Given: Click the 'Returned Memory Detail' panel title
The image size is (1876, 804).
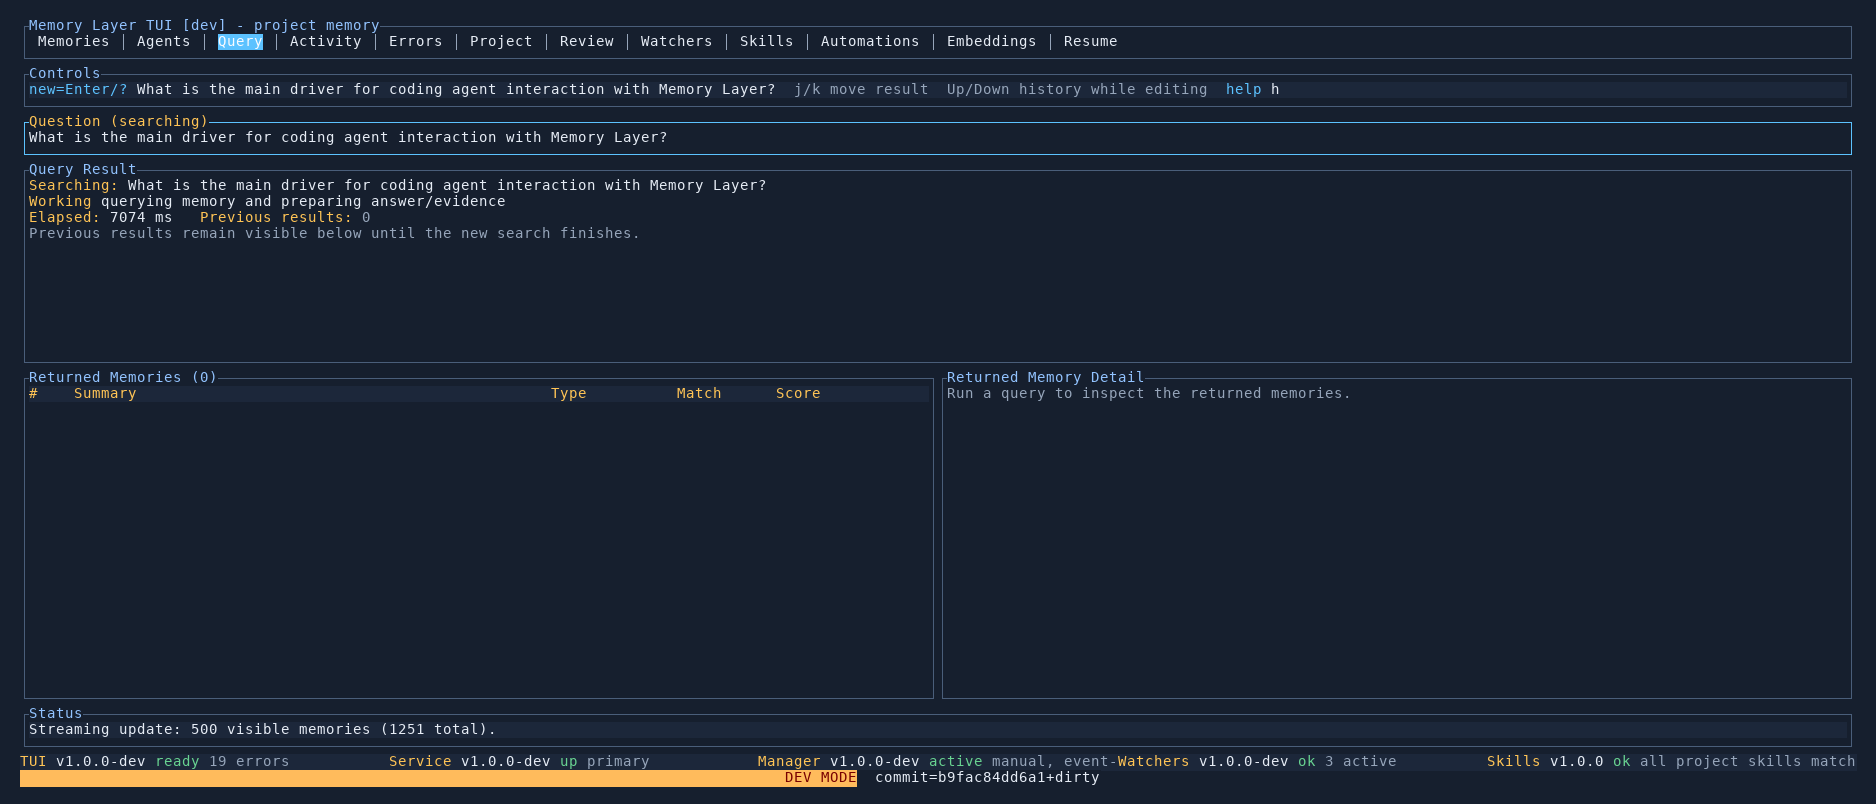Looking at the screenshot, I should coord(1045,377).
